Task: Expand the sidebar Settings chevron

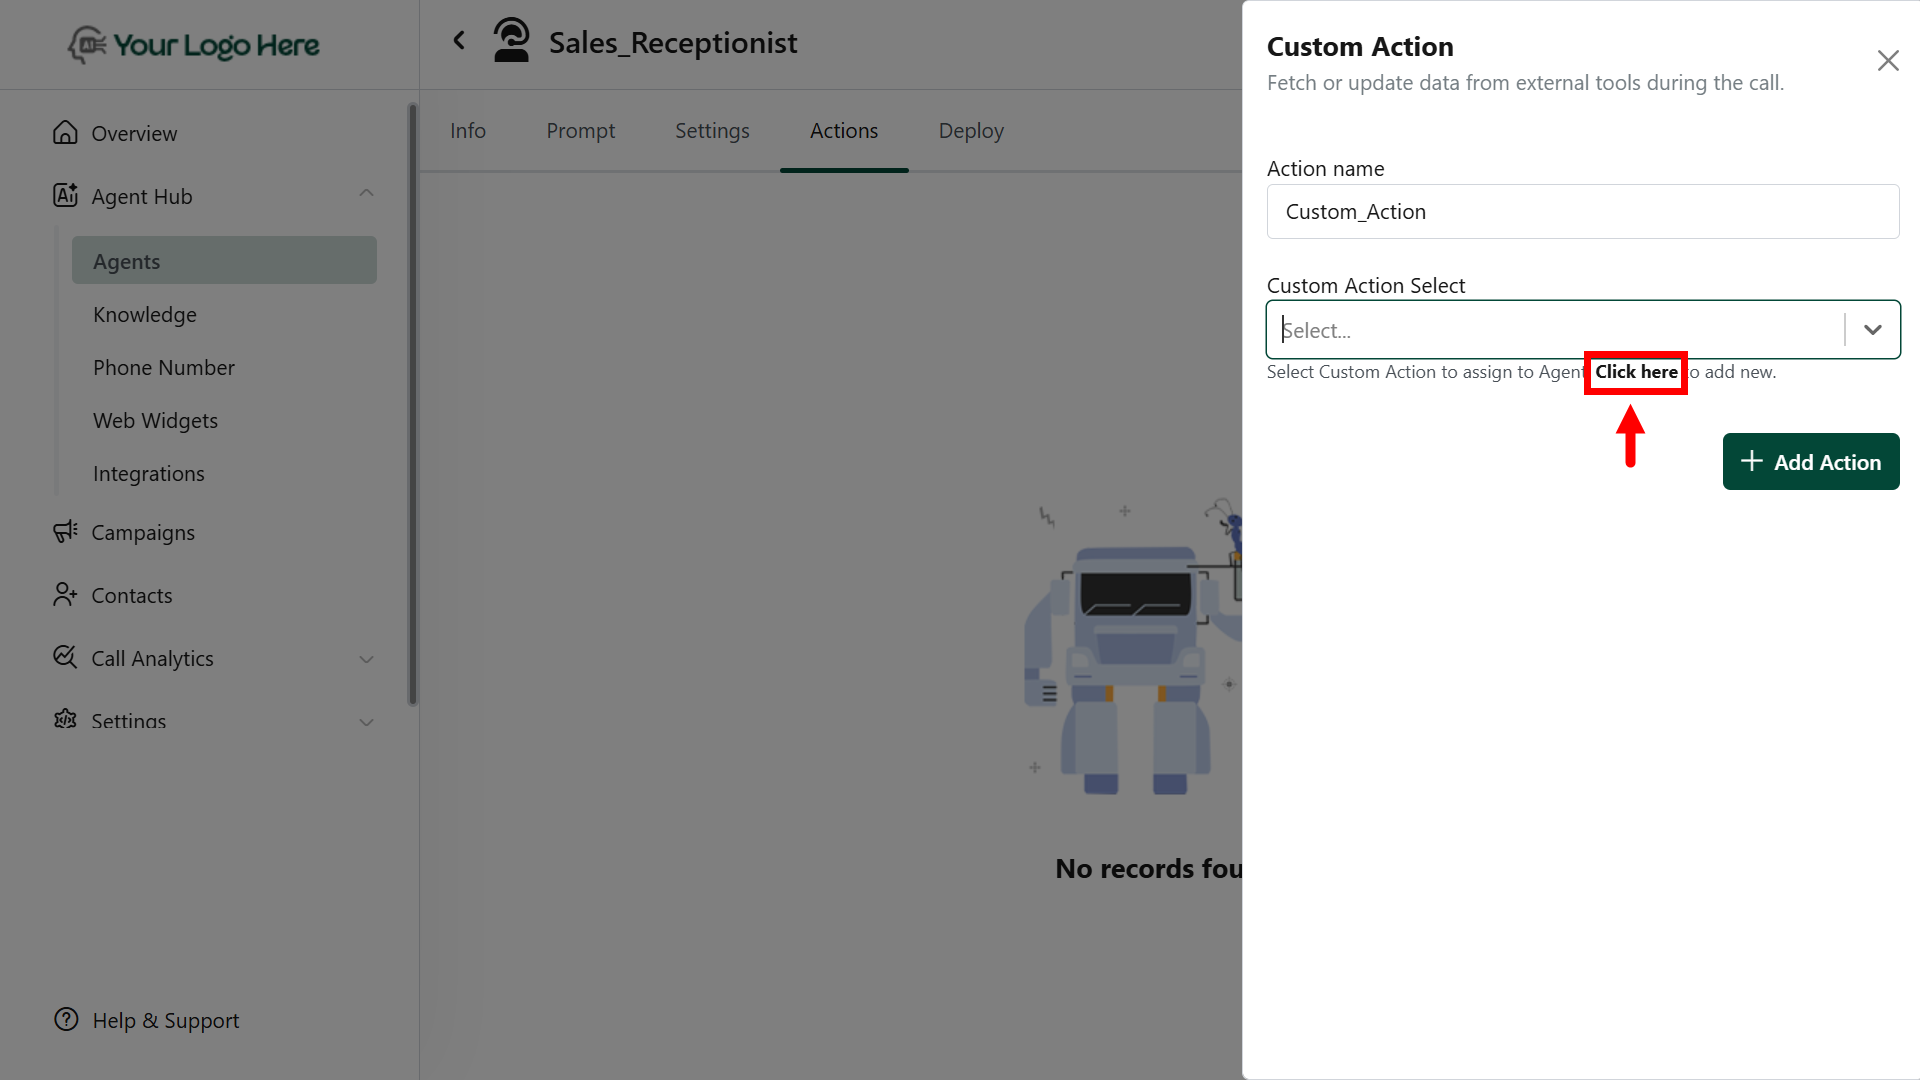Action: coord(366,722)
